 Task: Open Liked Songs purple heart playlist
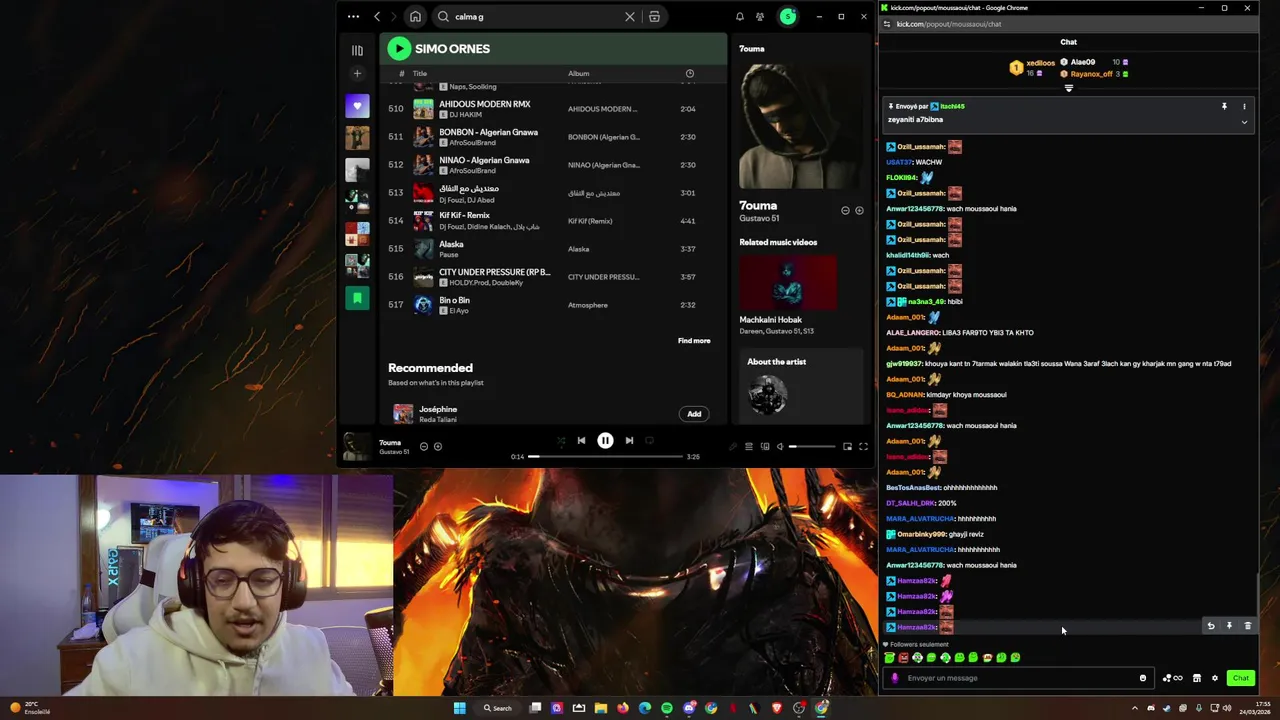[357, 106]
